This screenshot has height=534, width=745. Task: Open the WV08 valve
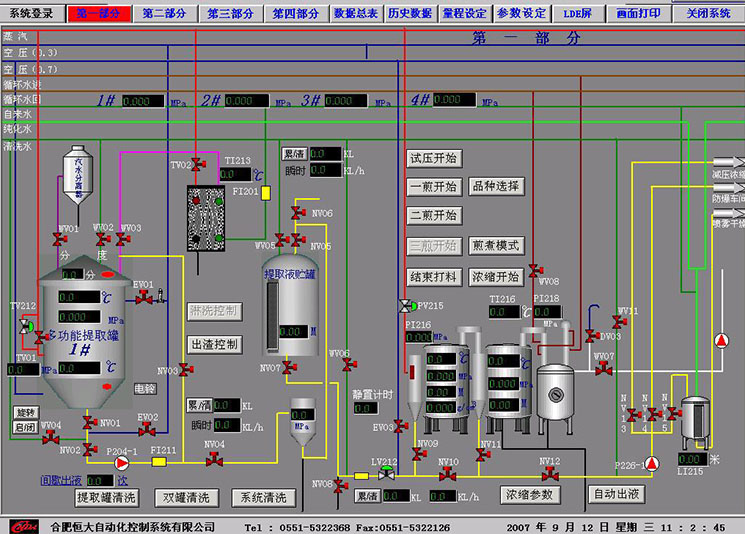pos(535,271)
